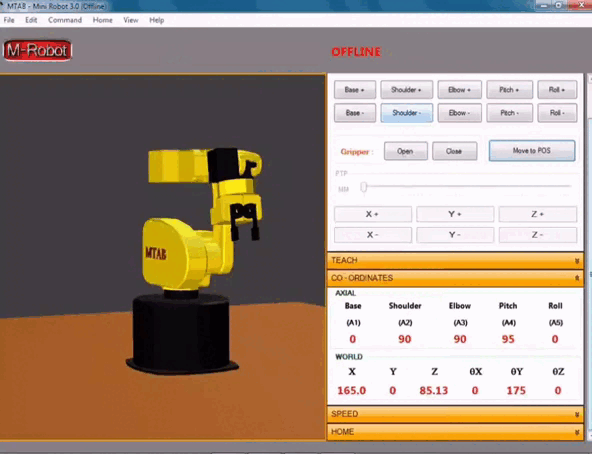Close the gripper
Image resolution: width=592 pixels, height=454 pixels.
pyautogui.click(x=454, y=151)
